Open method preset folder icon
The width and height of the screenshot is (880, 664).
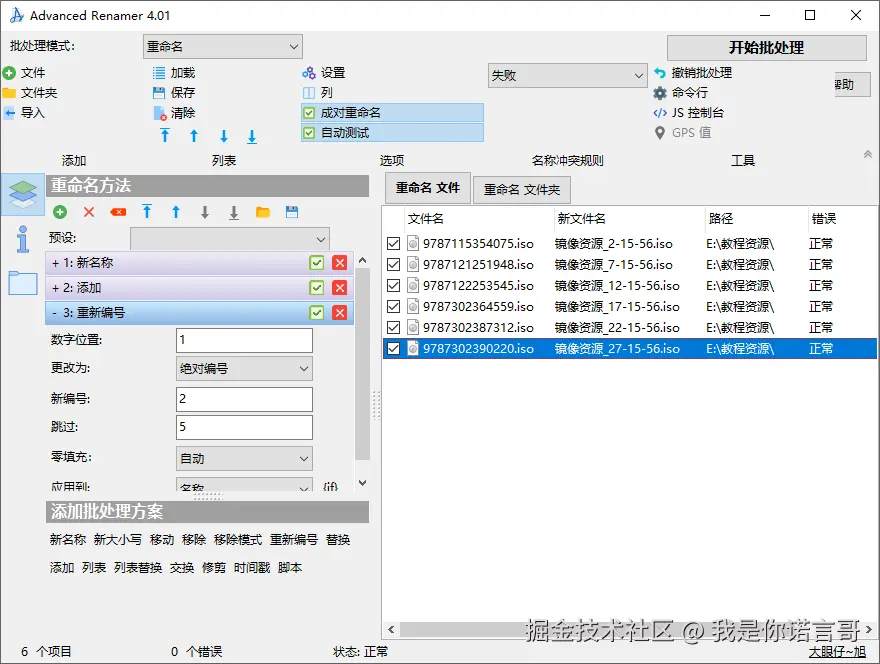(x=263, y=212)
